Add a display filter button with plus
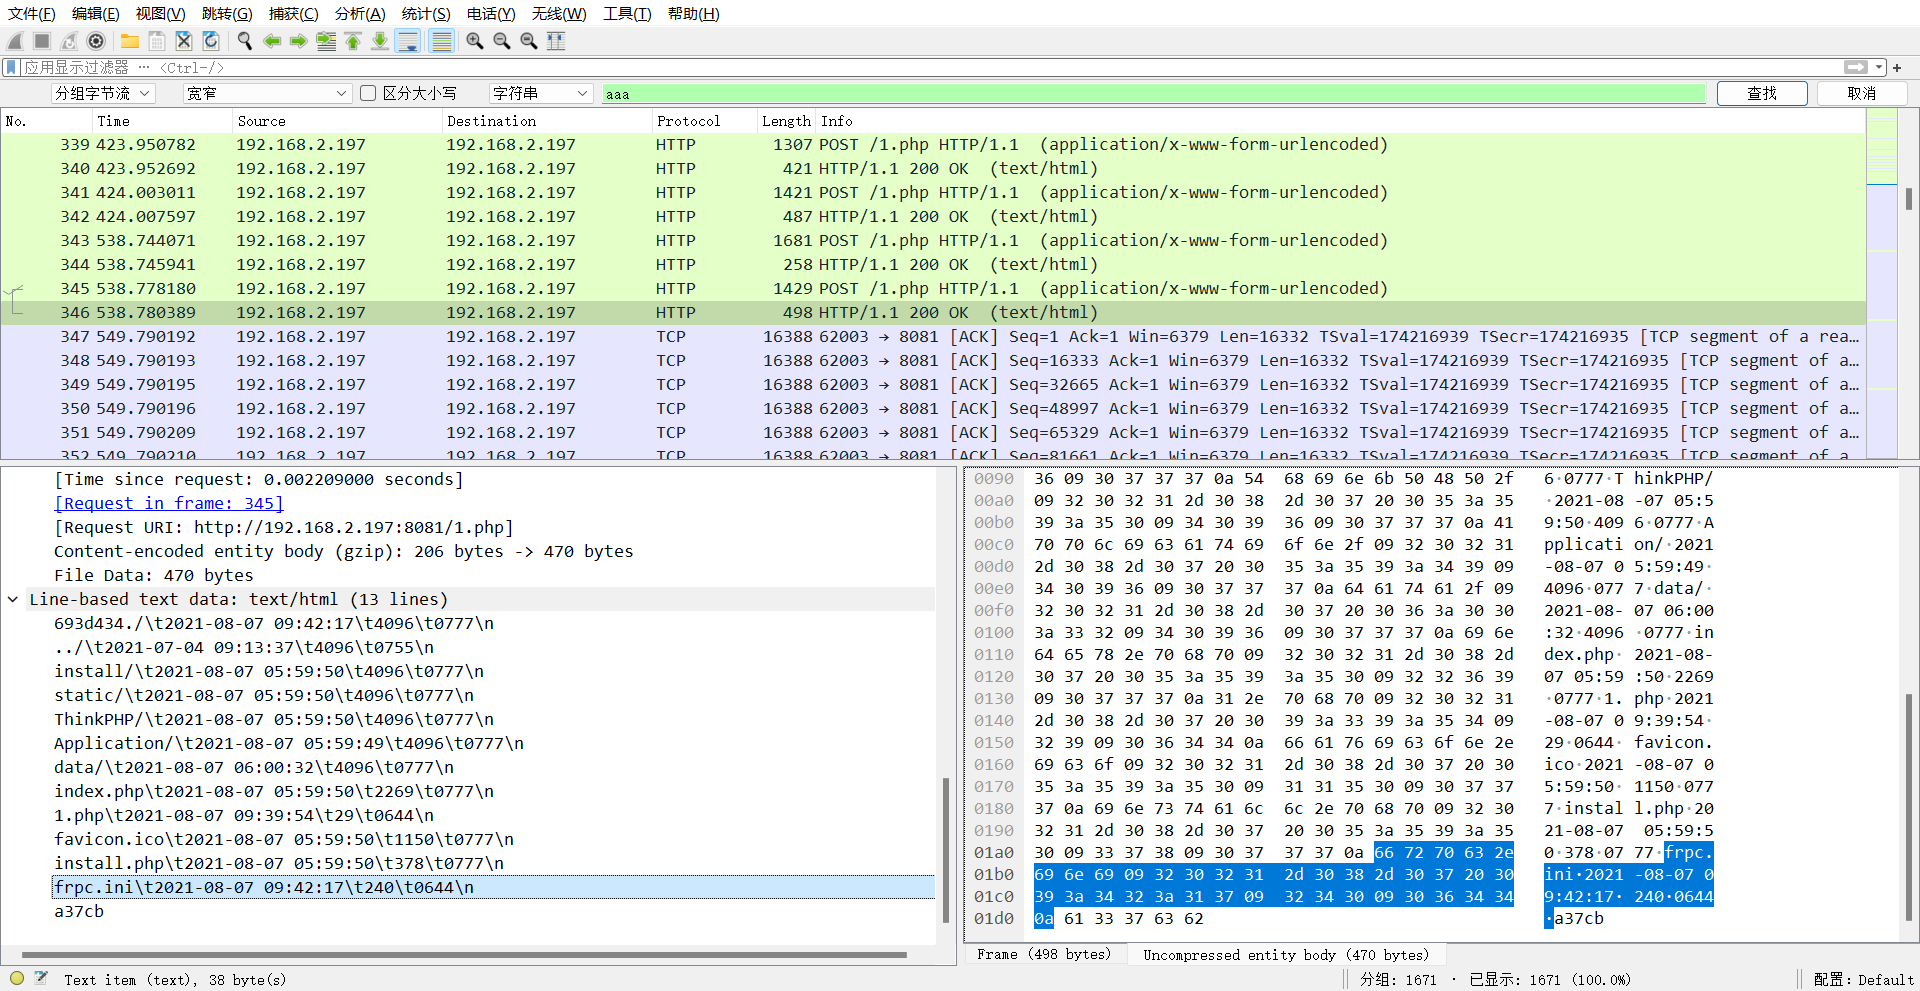1920x991 pixels. coord(1897,67)
